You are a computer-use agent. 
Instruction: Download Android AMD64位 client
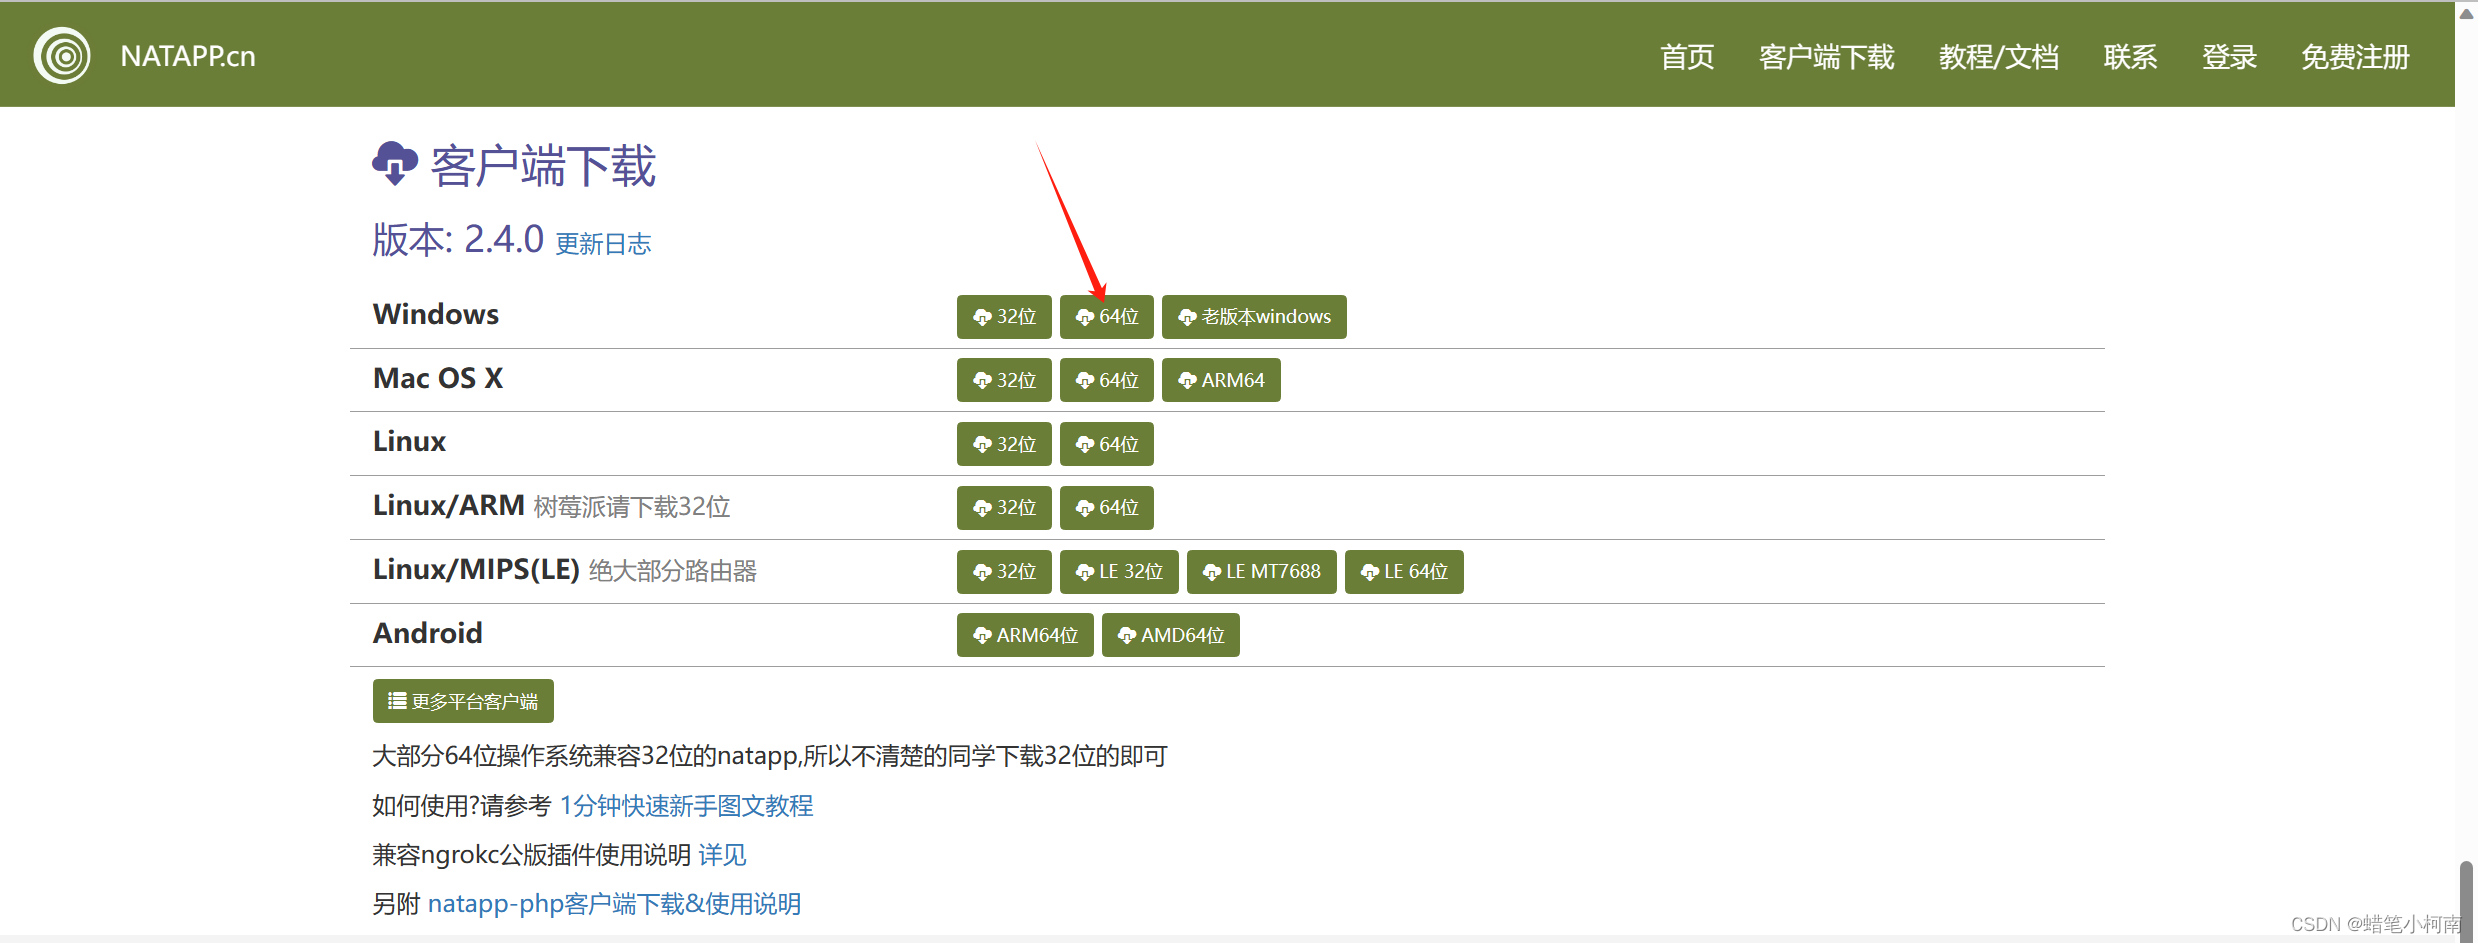1170,635
